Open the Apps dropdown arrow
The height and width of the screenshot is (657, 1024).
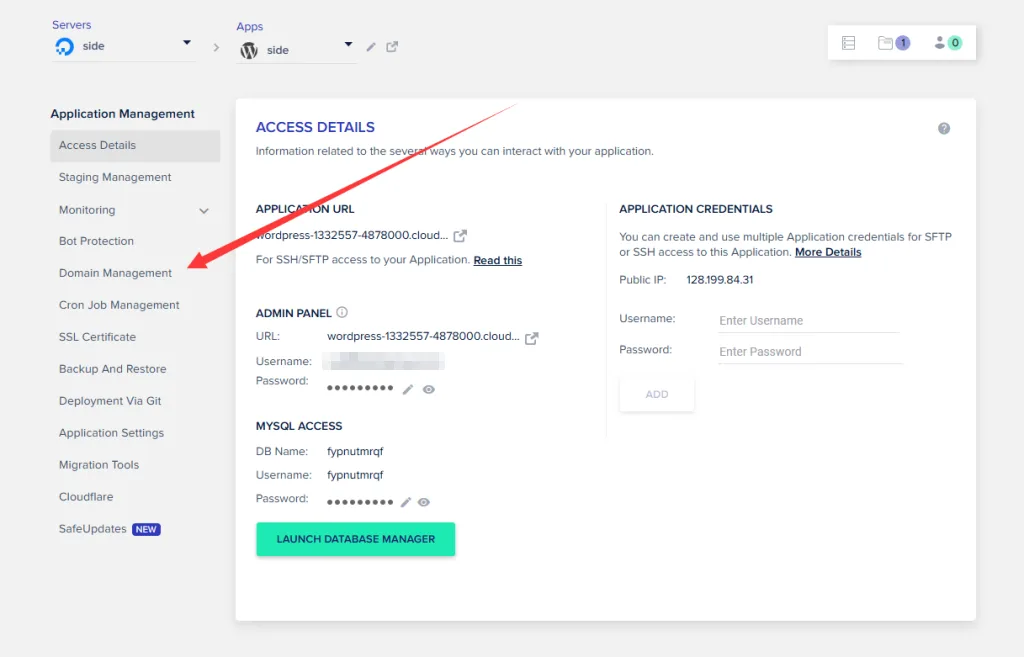[348, 44]
